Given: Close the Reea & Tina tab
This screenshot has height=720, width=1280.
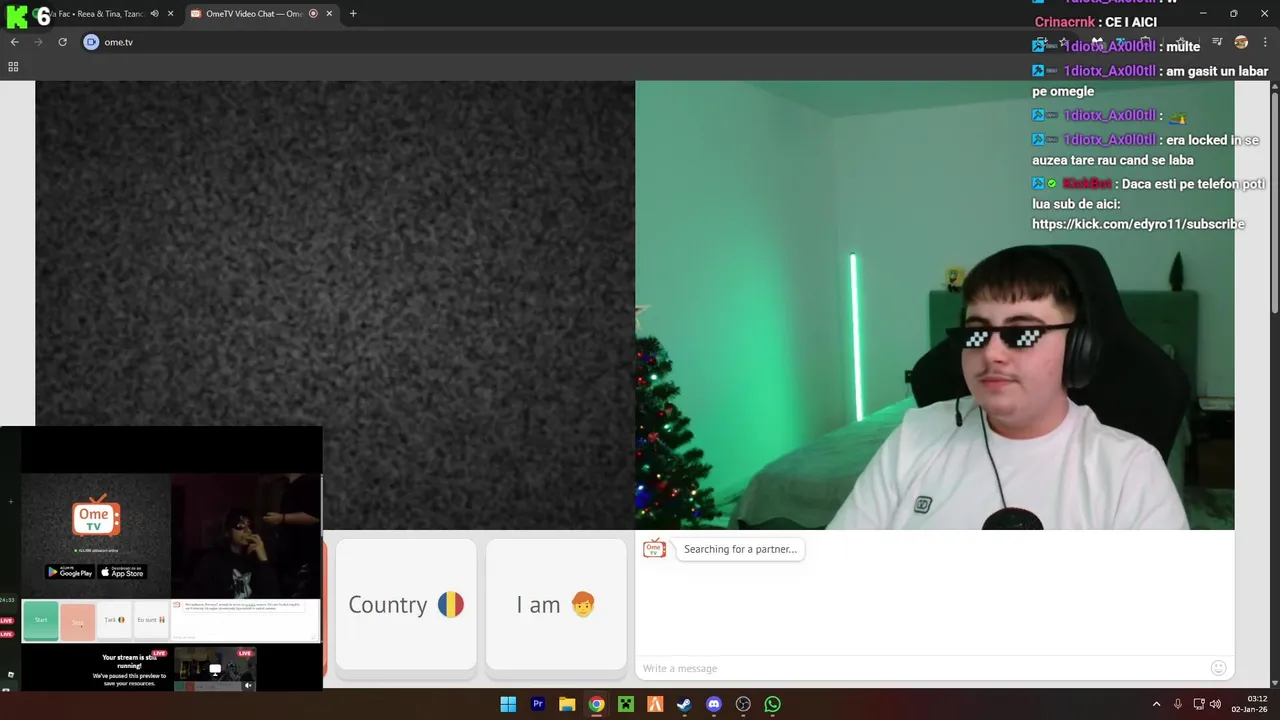Looking at the screenshot, I should pos(171,14).
